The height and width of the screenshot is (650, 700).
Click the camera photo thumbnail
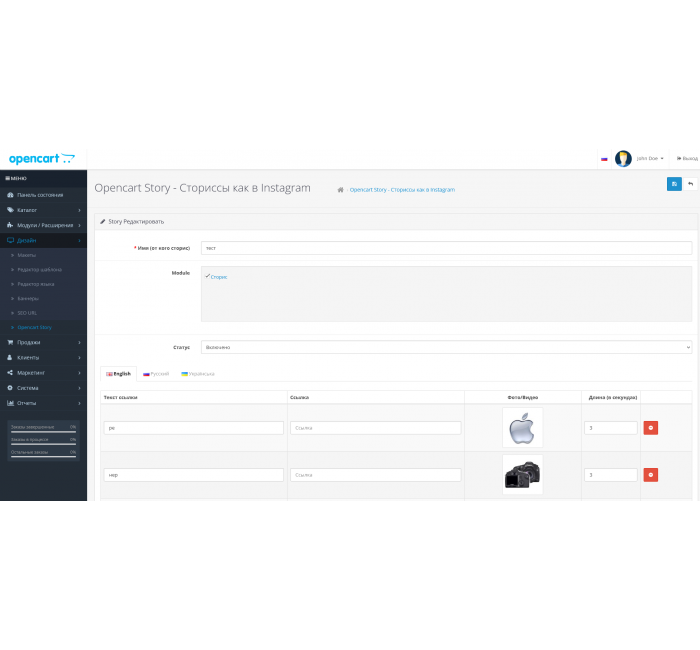click(x=522, y=475)
